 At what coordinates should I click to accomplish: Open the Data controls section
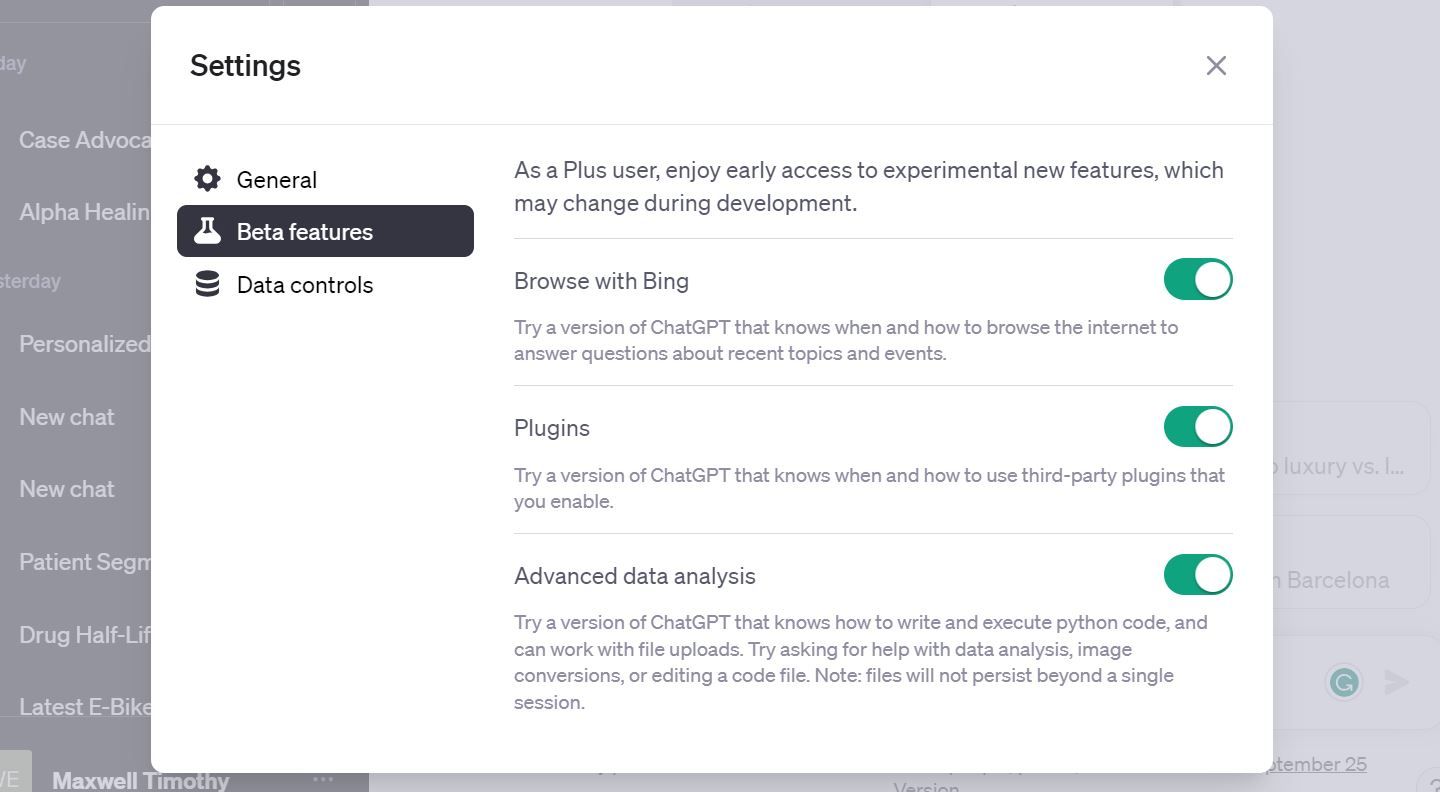304,284
